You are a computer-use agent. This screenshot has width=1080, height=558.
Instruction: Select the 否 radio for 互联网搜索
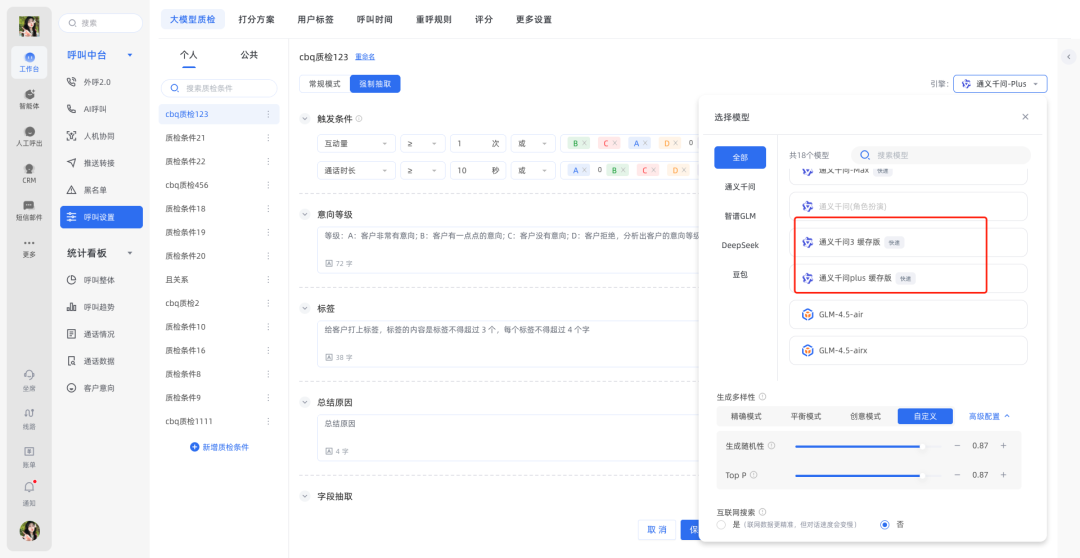884,524
